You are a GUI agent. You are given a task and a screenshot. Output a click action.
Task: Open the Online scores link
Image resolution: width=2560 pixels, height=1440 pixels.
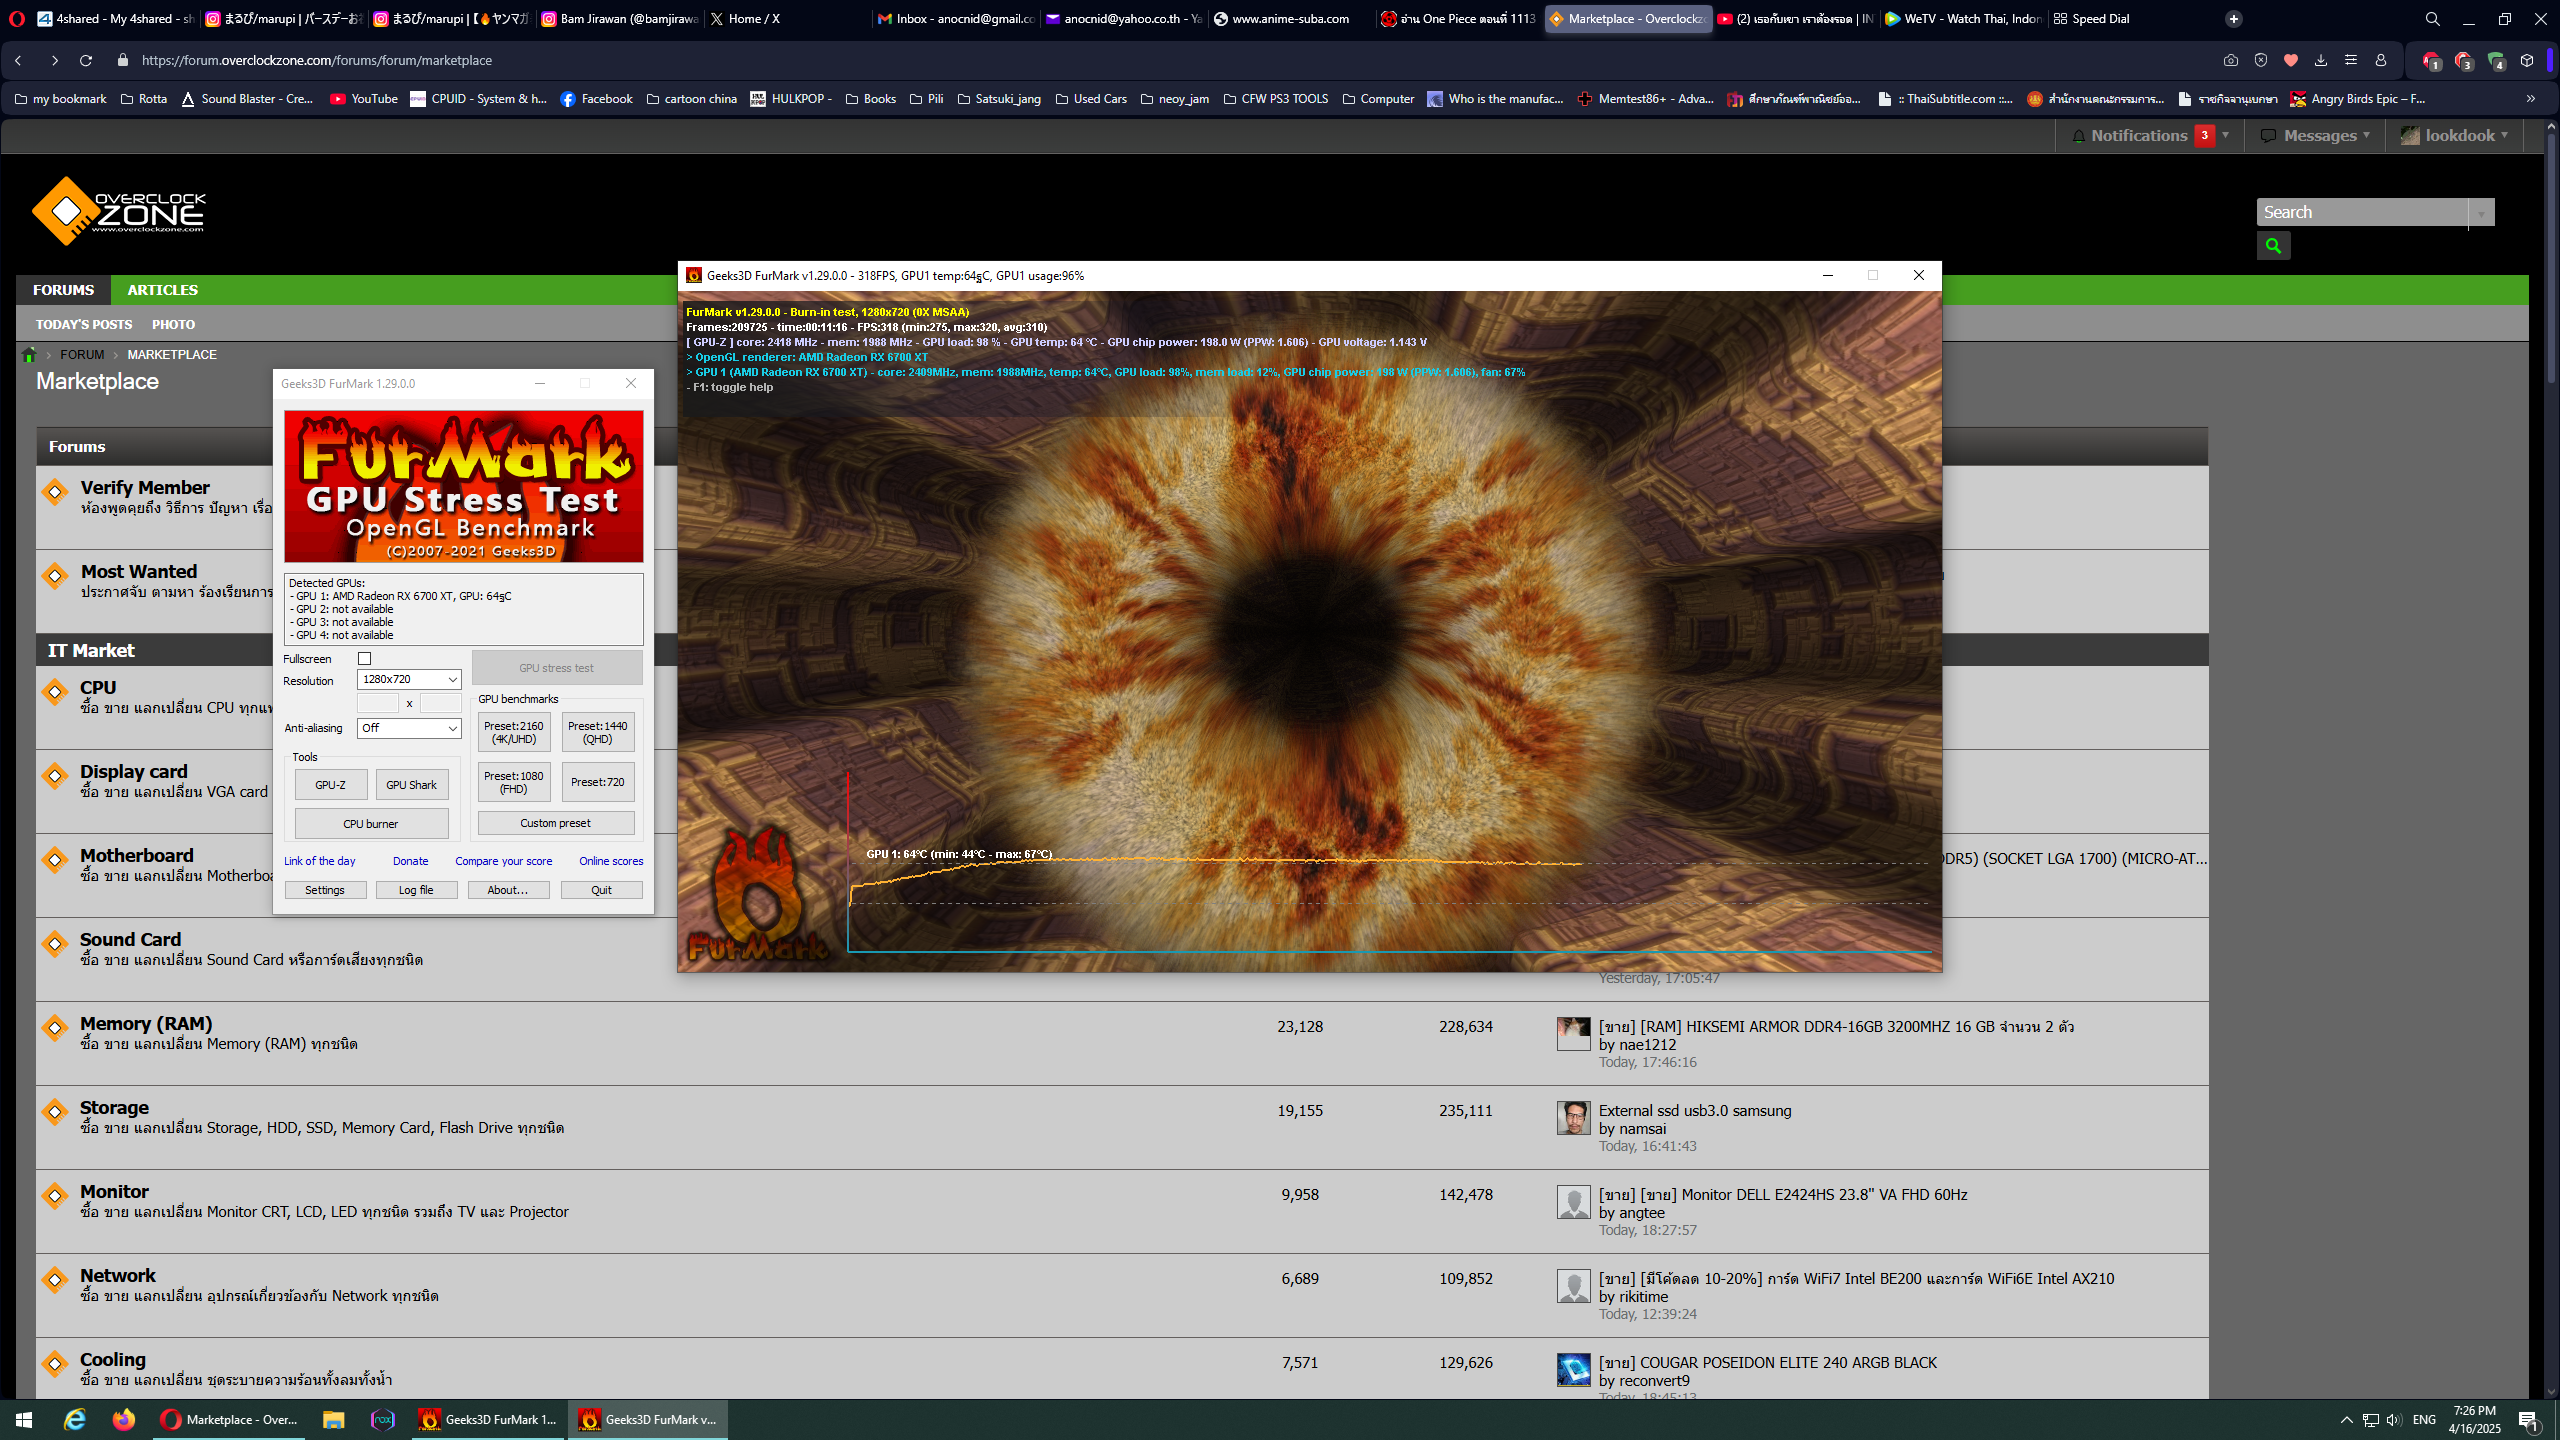[x=611, y=861]
